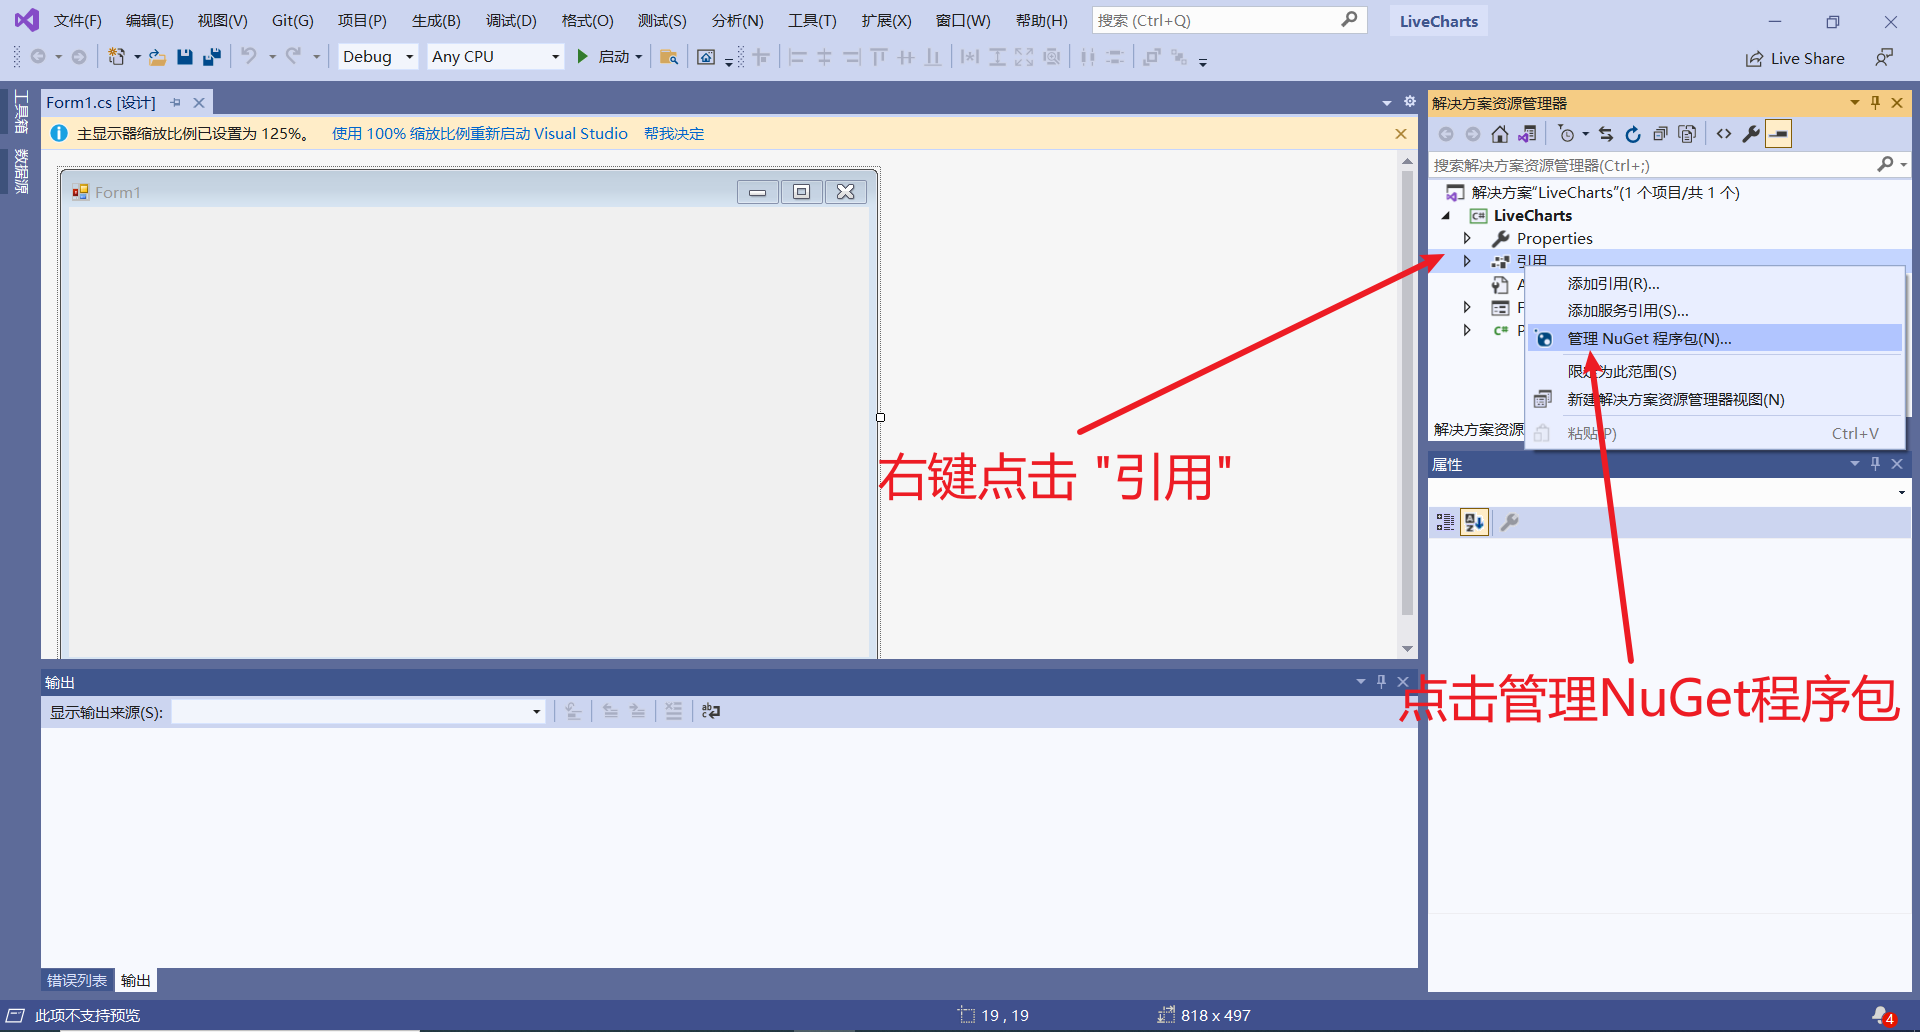Click the View Code icon in Solution Explorer

point(1724,134)
